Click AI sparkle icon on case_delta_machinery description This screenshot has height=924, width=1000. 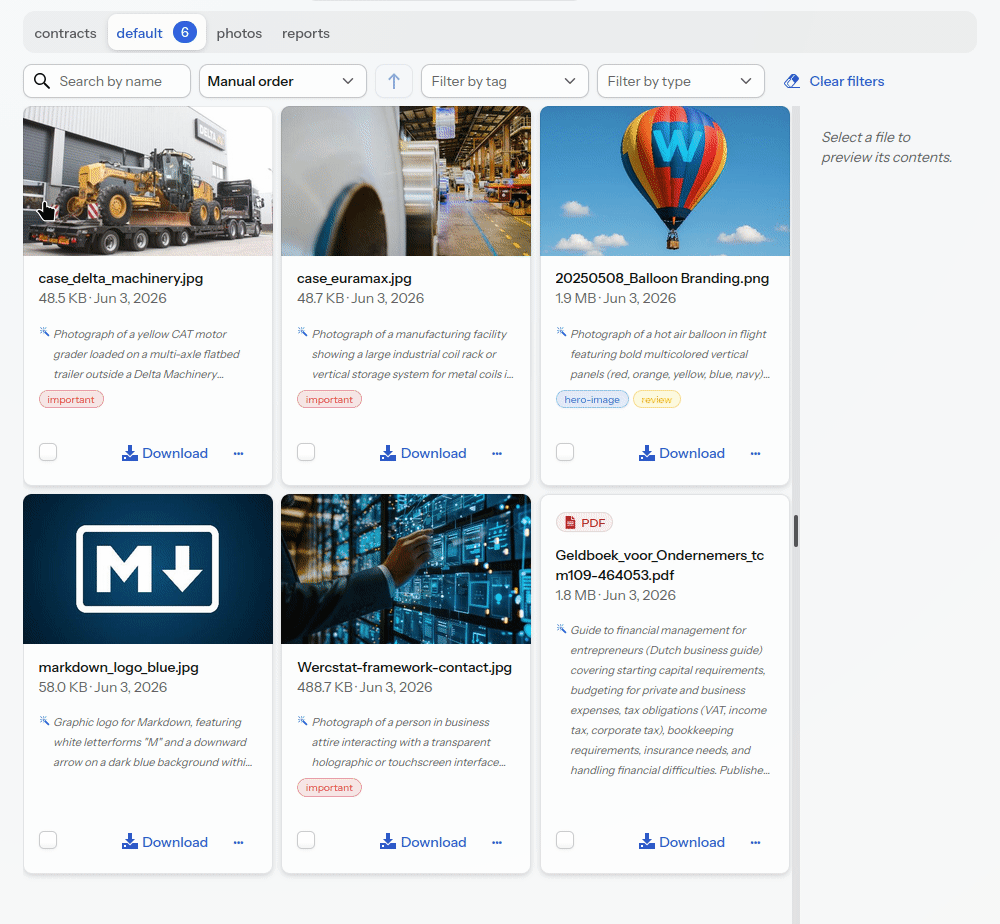tap(44, 332)
